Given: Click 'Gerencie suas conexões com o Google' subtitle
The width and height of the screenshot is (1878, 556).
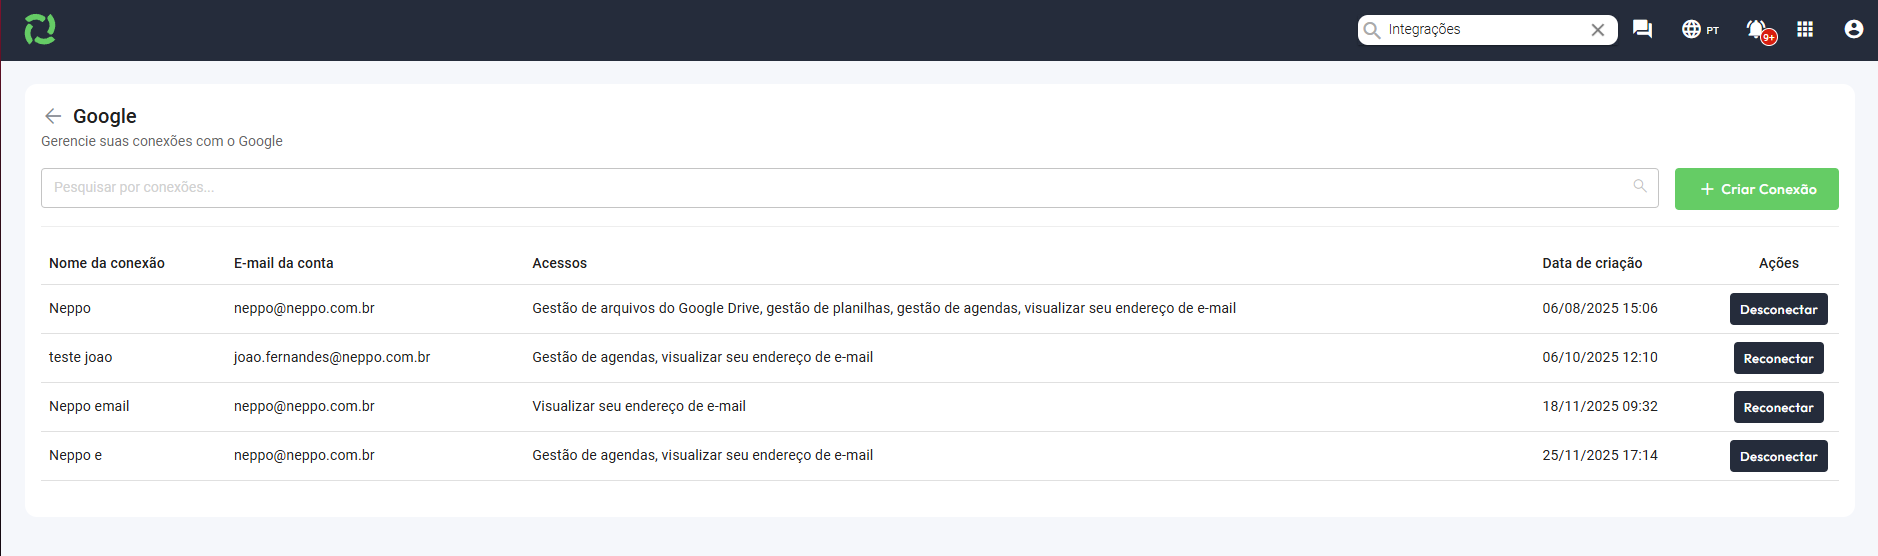Looking at the screenshot, I should [162, 141].
